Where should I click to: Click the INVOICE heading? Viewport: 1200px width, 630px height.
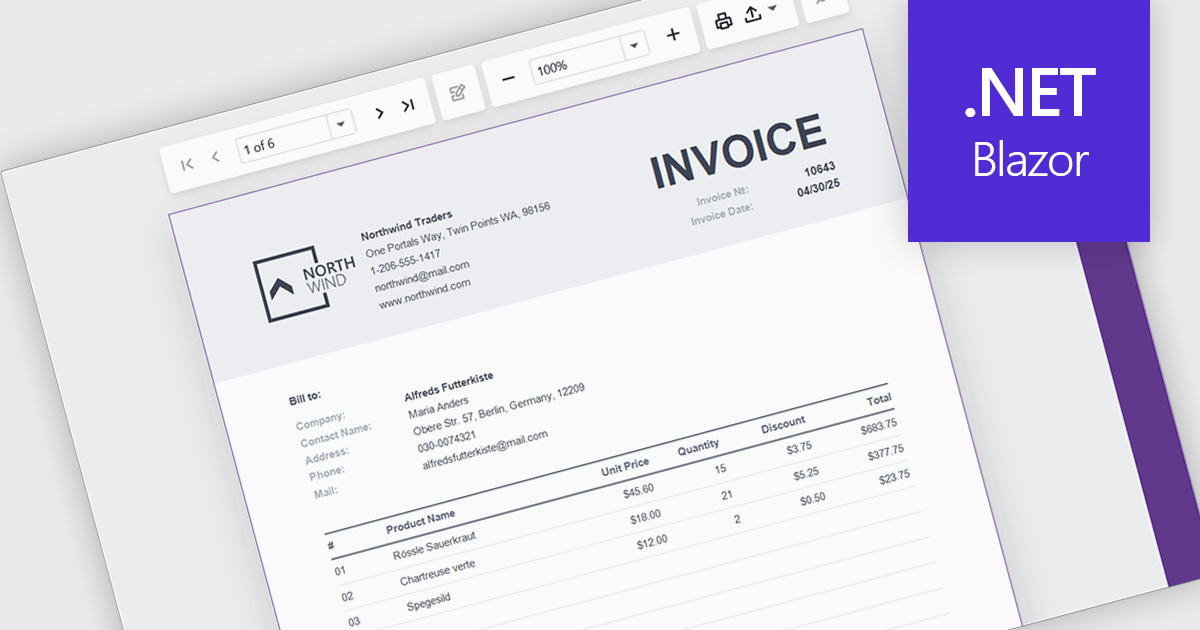pos(738,152)
